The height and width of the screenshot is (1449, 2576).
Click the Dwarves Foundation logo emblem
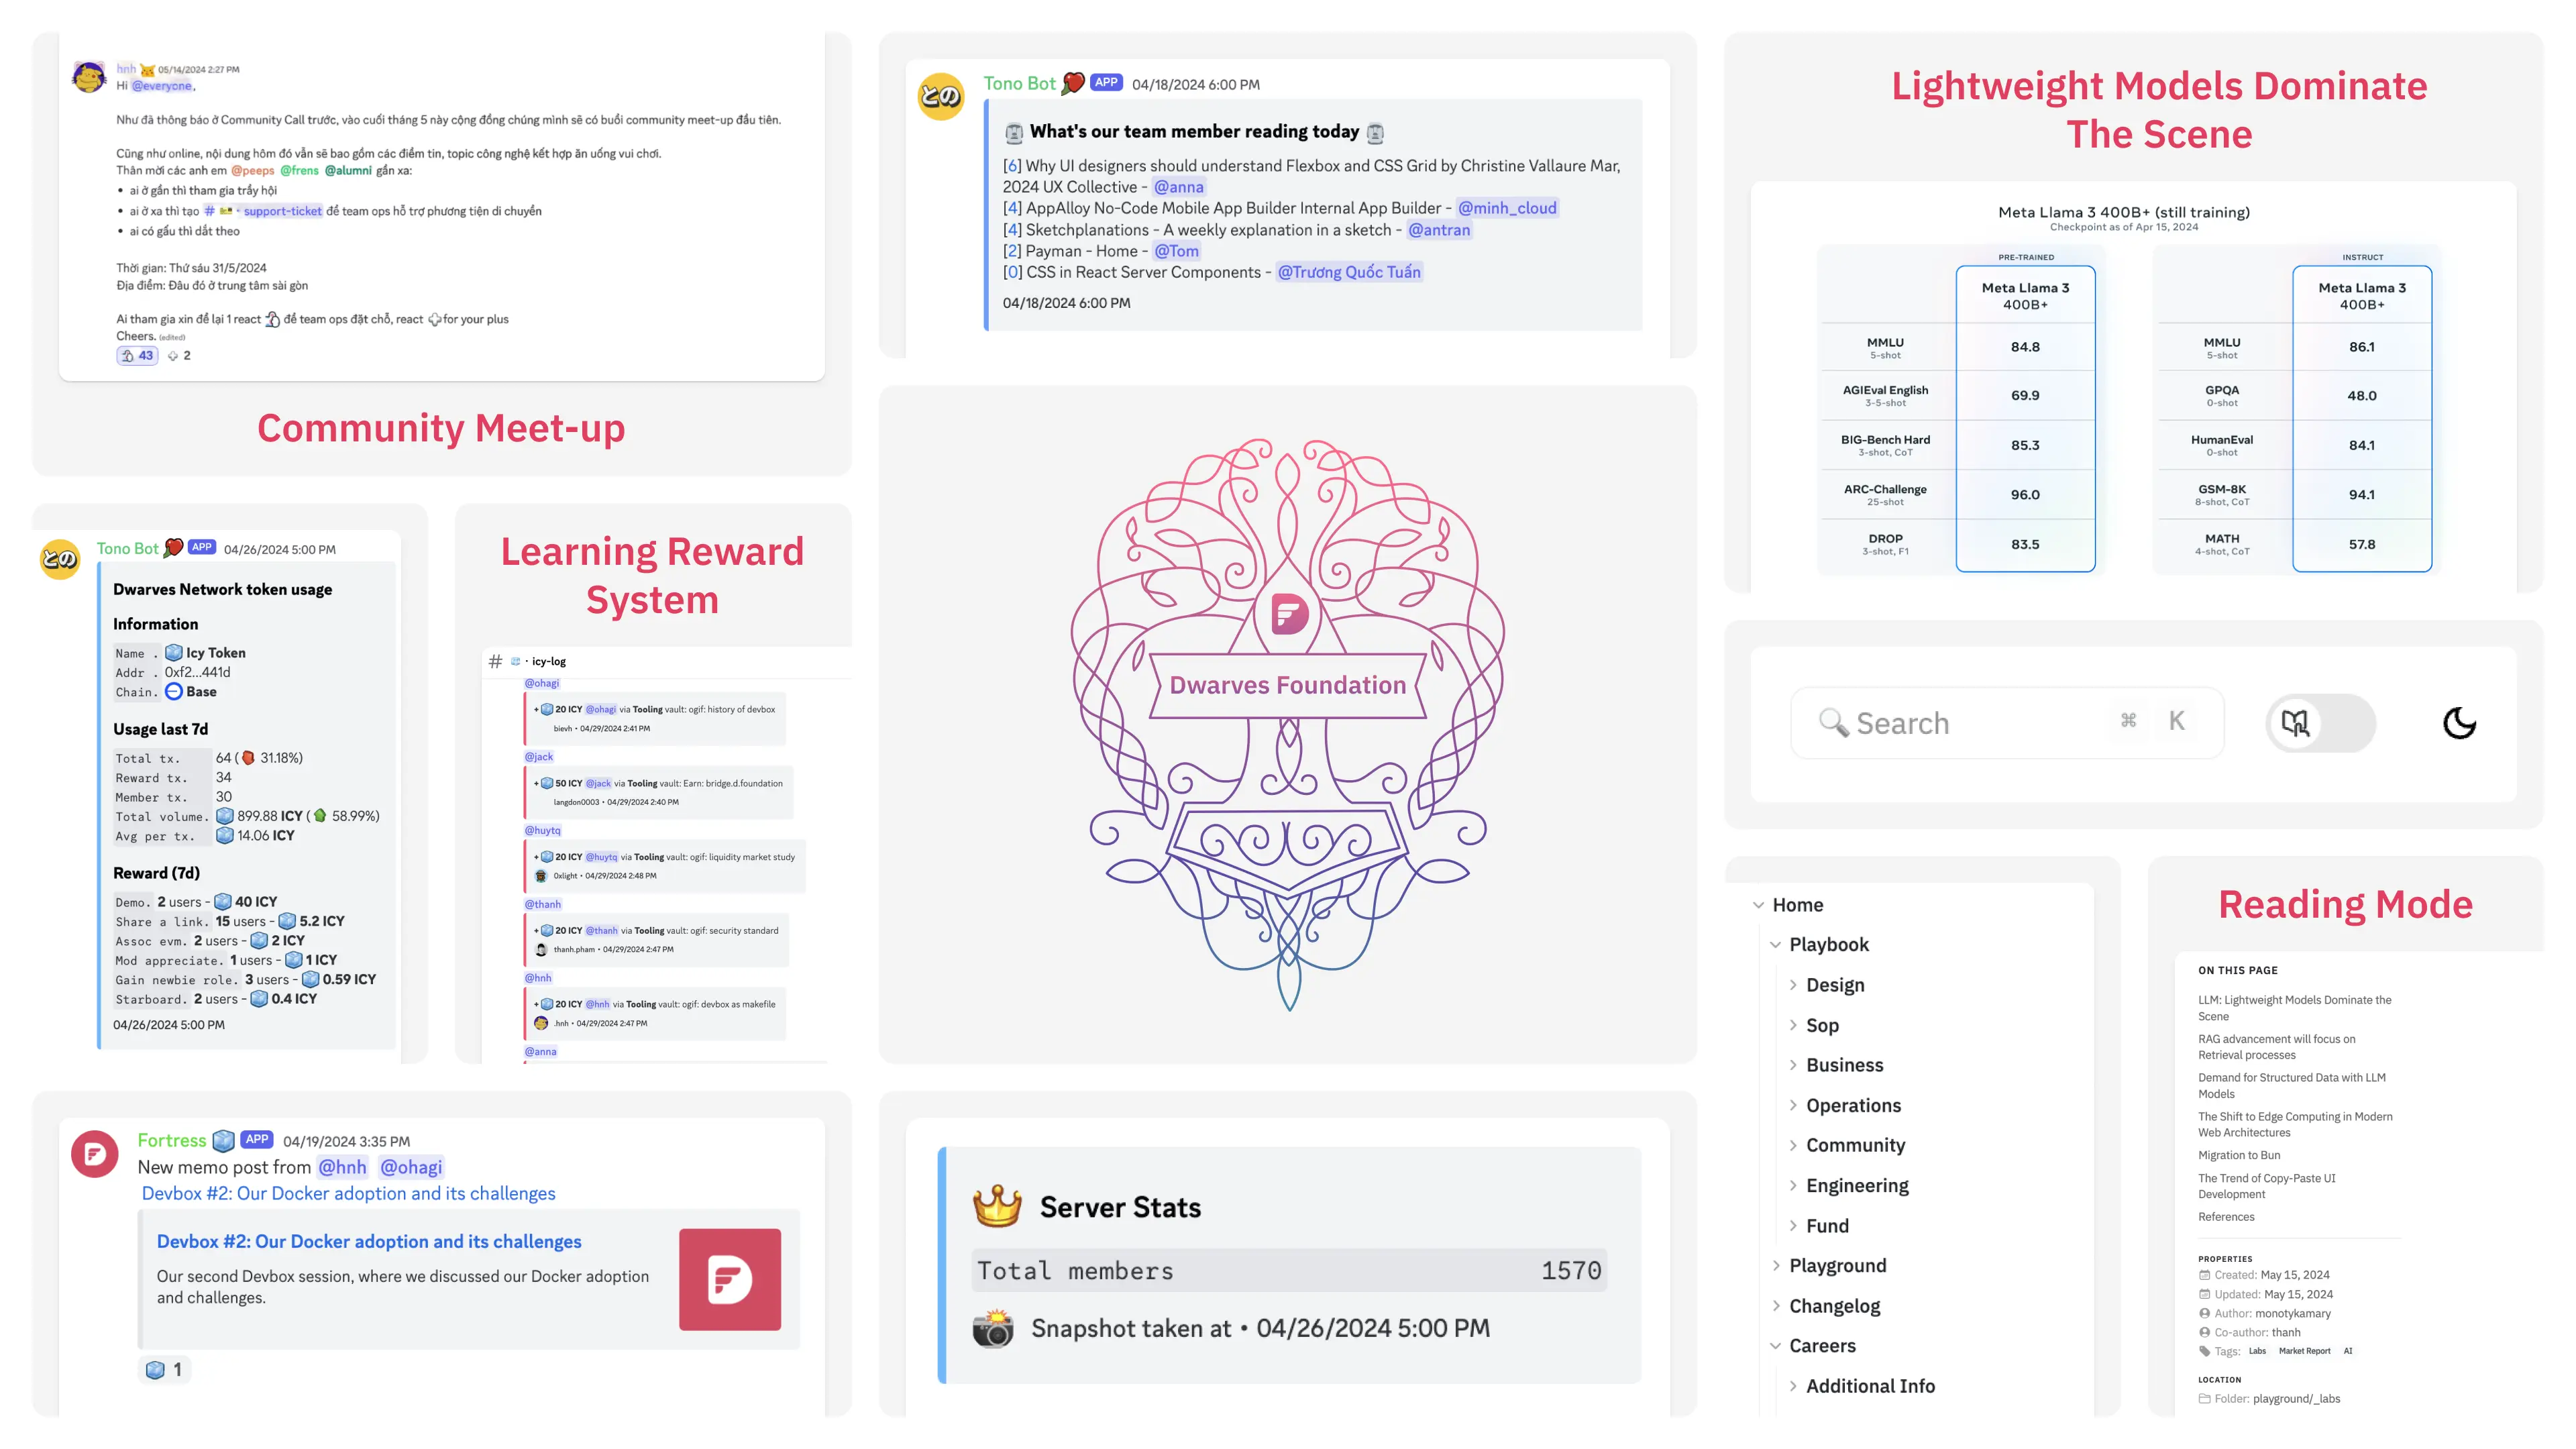click(x=1289, y=613)
